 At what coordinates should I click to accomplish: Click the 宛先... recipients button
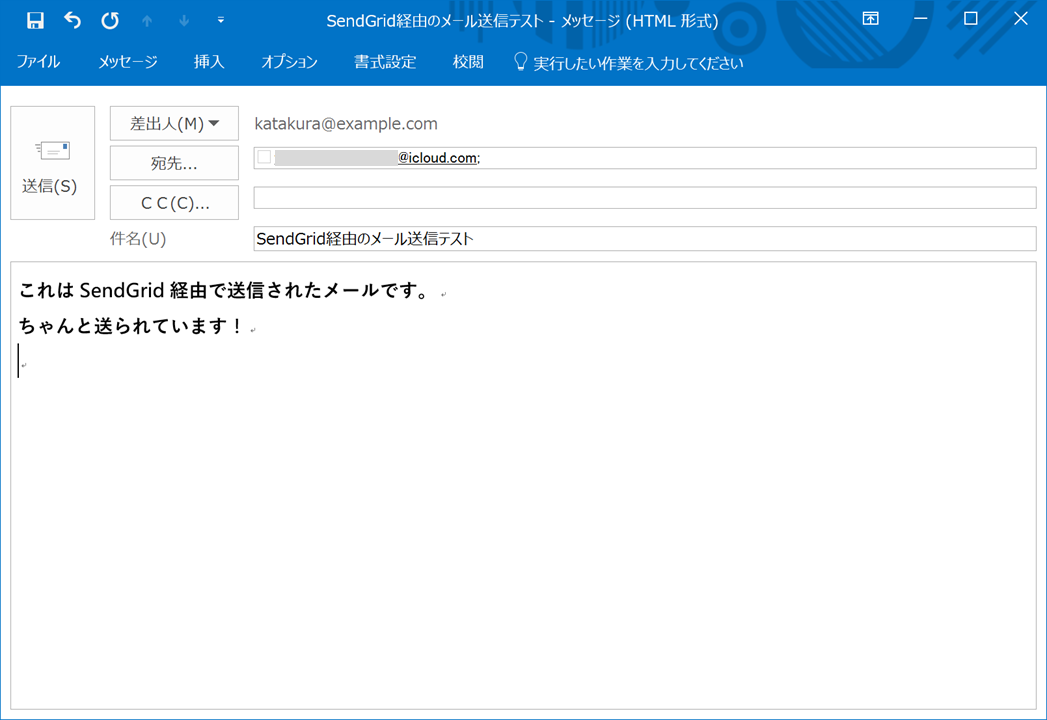pyautogui.click(x=174, y=163)
